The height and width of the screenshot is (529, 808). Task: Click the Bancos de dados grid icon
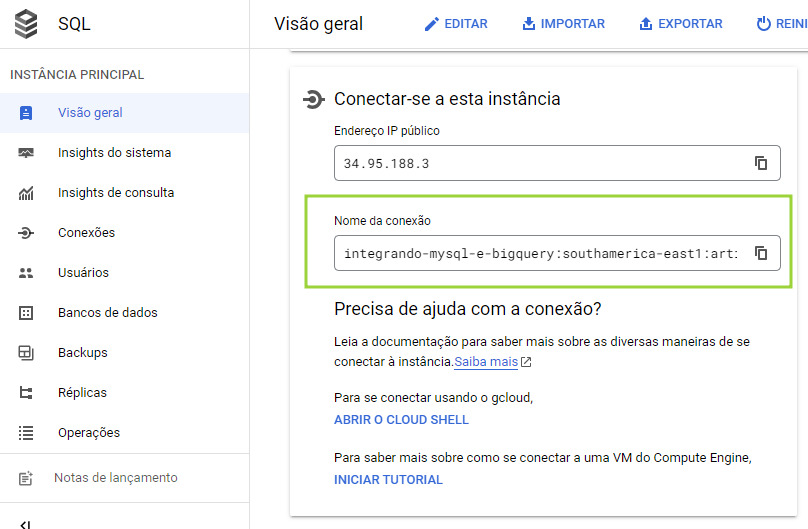[26, 313]
